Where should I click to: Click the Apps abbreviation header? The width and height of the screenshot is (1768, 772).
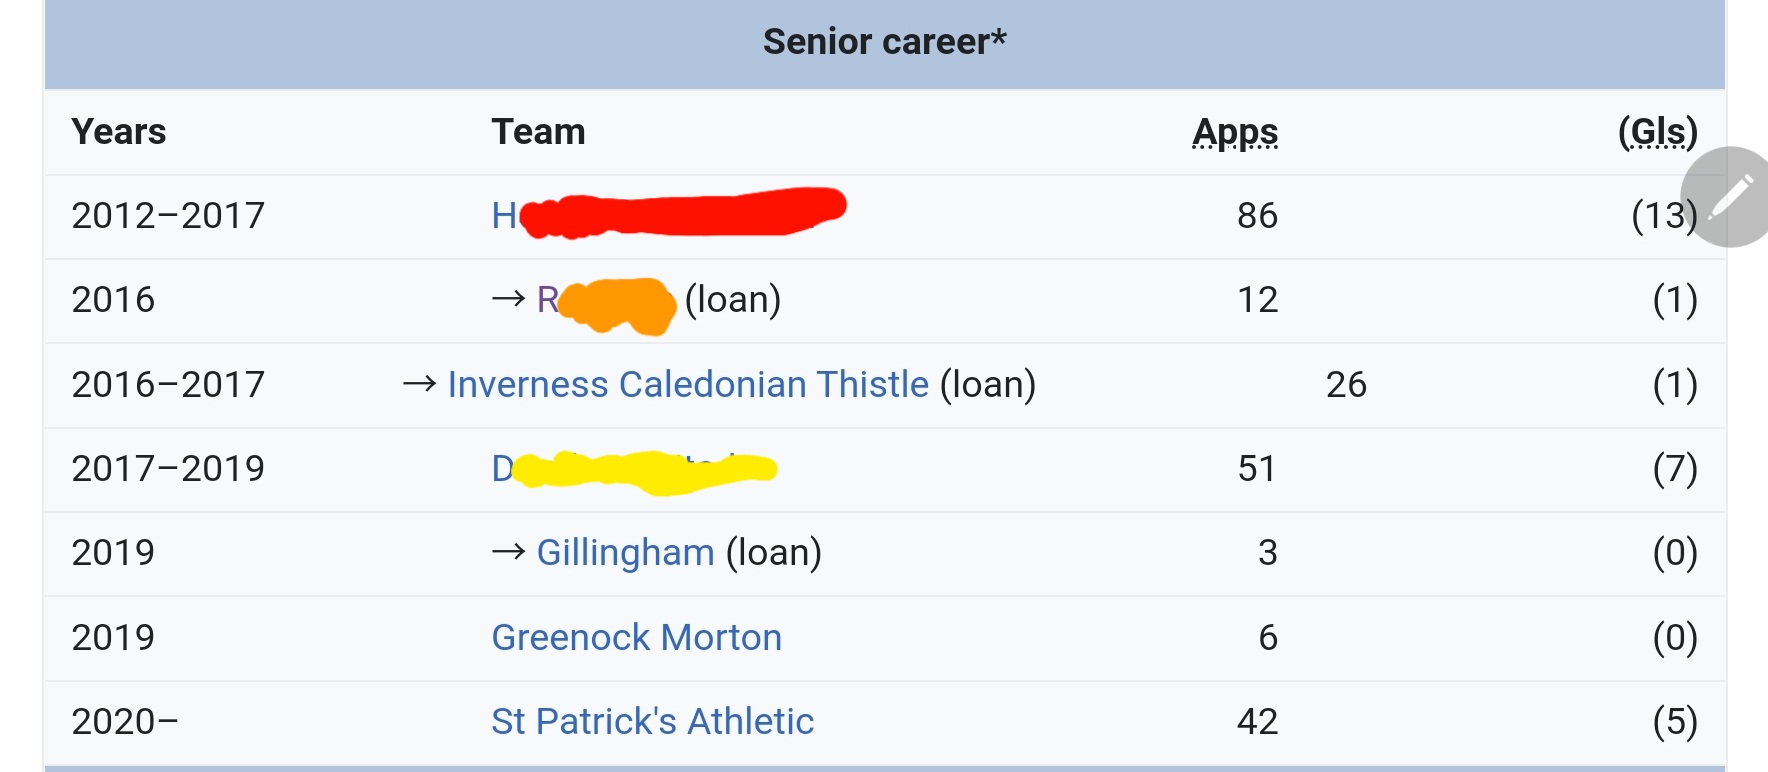(1235, 132)
